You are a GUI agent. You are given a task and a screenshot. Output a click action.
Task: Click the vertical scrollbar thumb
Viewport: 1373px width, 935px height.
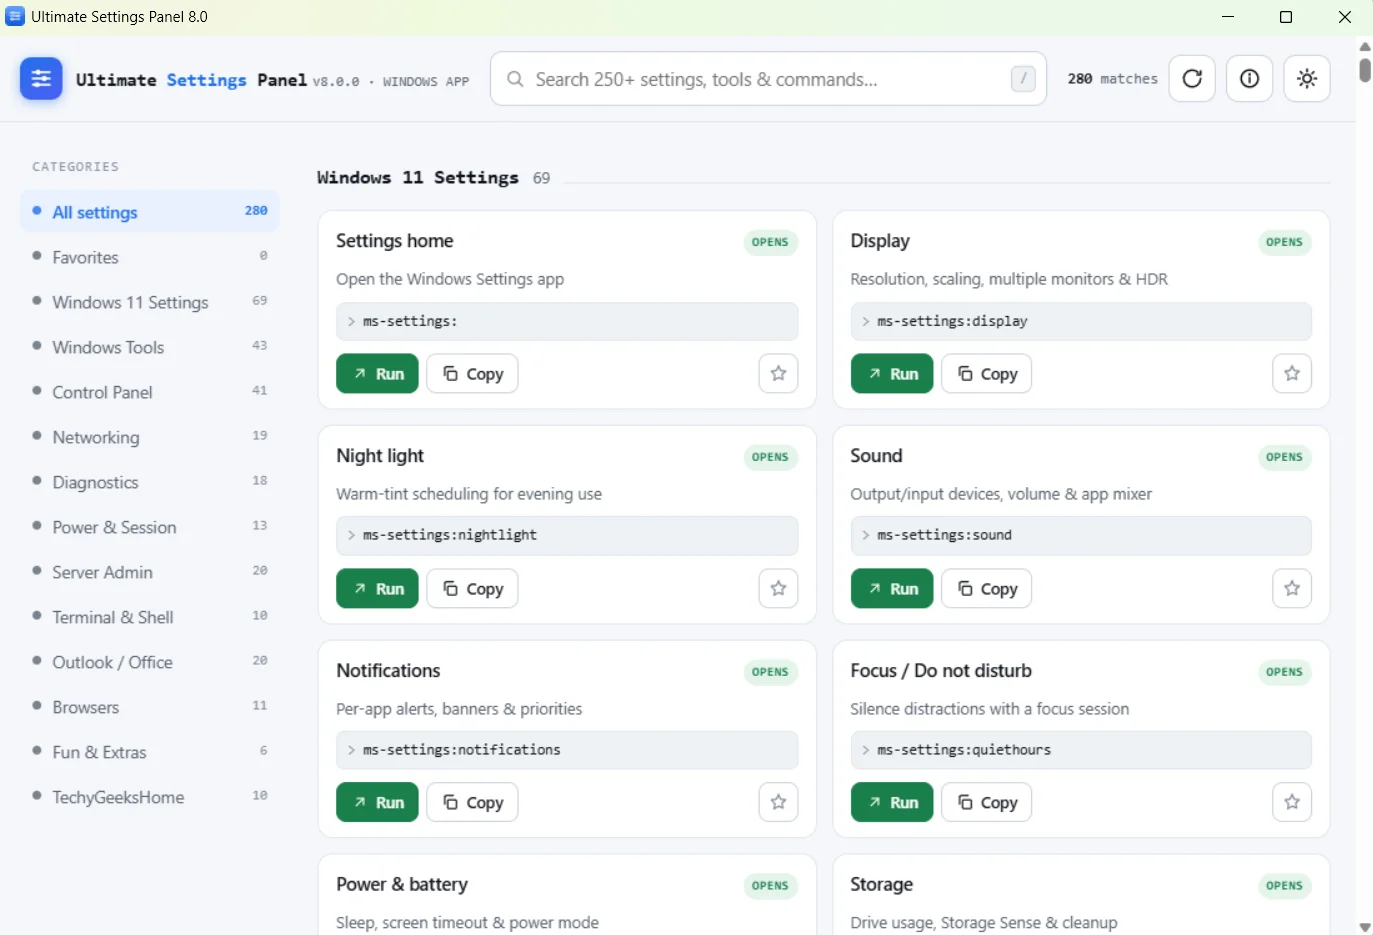coord(1365,70)
